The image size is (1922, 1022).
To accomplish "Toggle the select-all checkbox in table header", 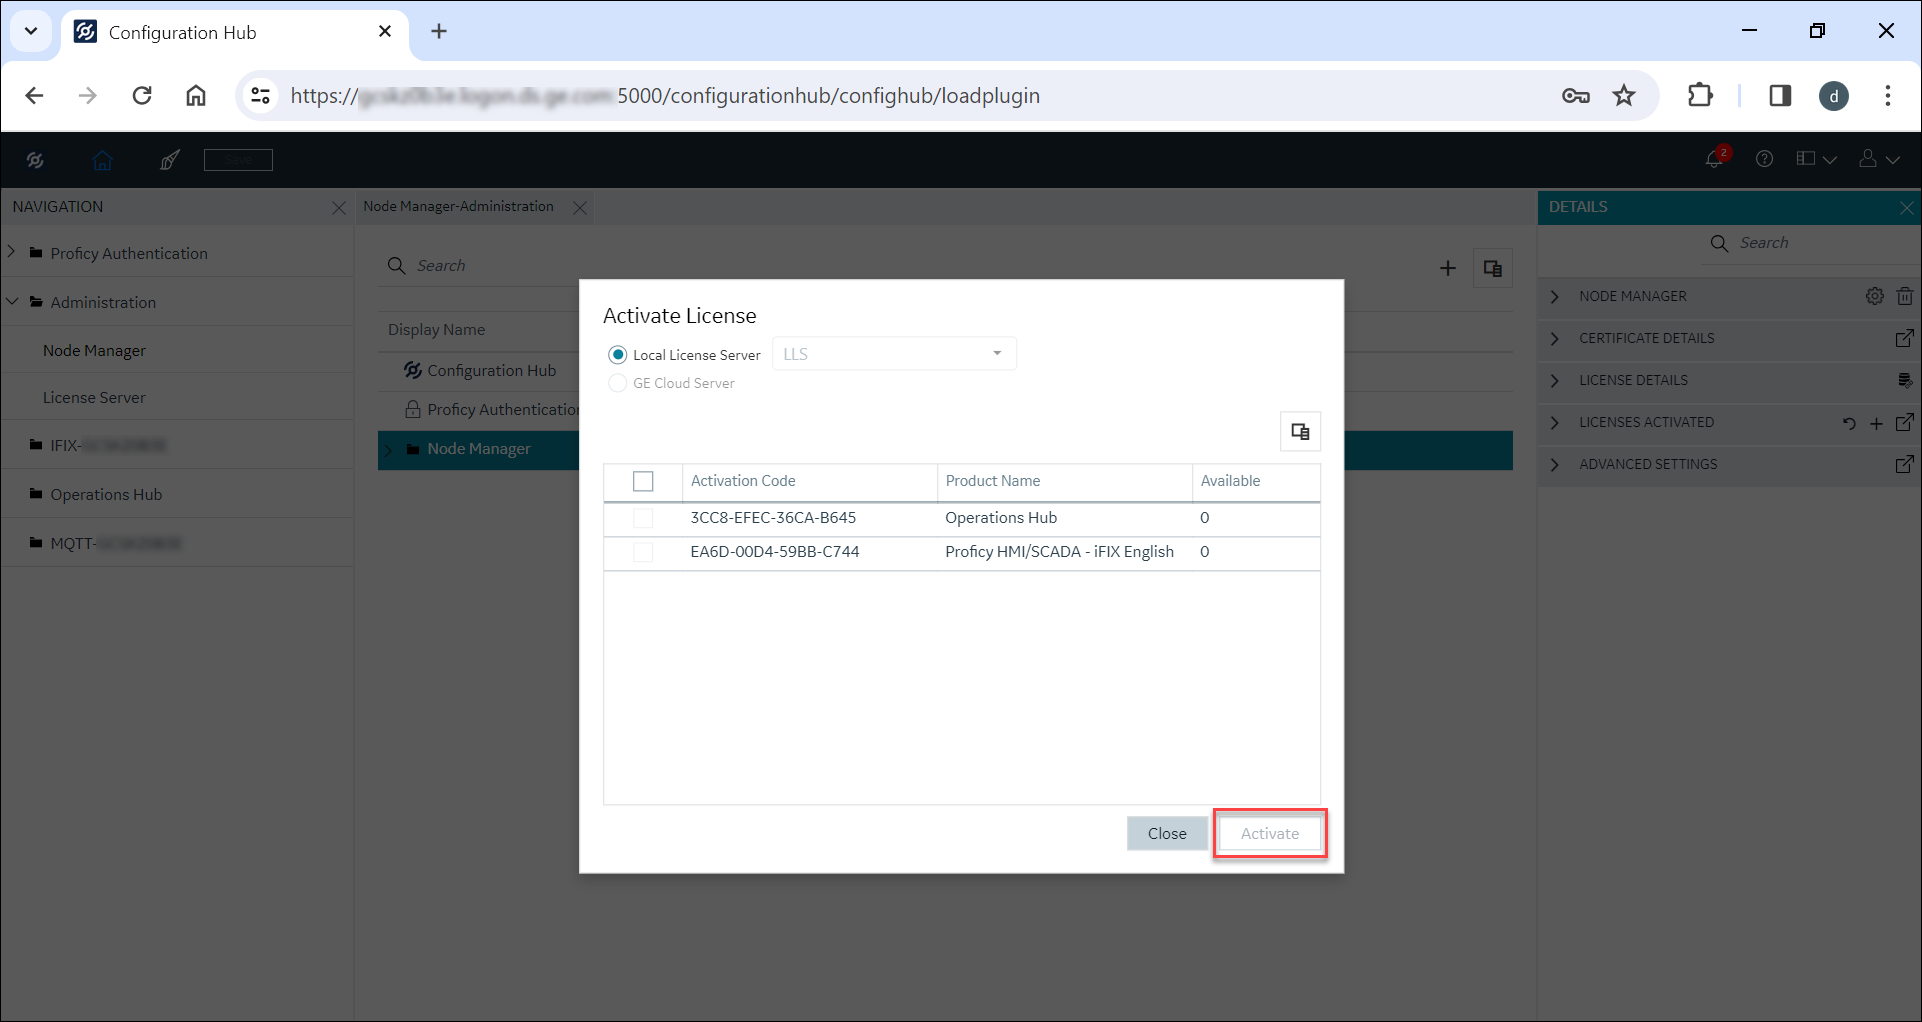I will click(643, 481).
